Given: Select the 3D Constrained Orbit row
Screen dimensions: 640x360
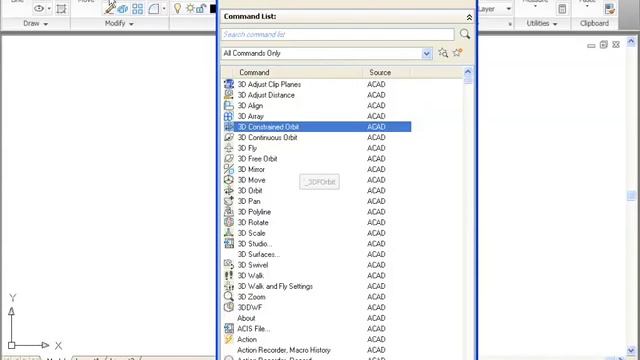Looking at the screenshot, I should click(x=317, y=127).
